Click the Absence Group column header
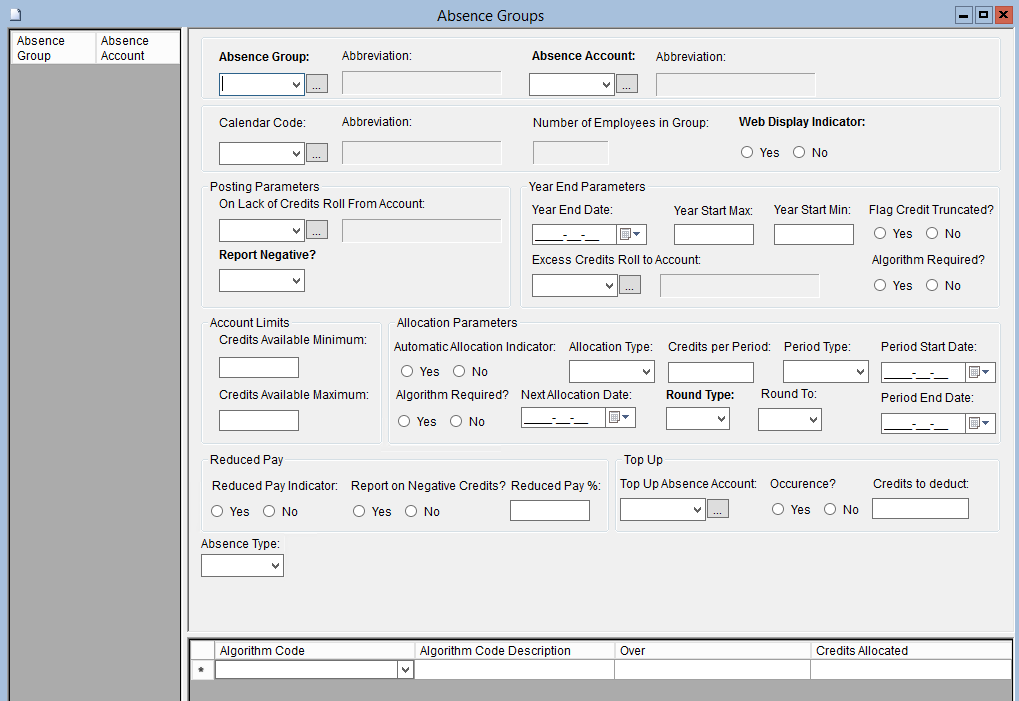The height and width of the screenshot is (701, 1019). tap(53, 48)
